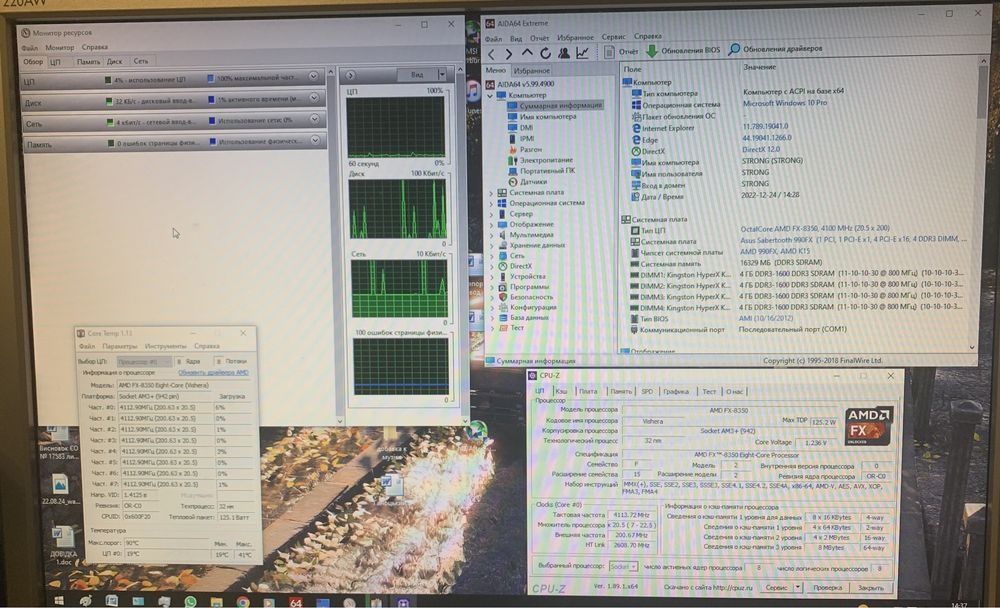Screen dimensions: 1000x608
Task: Expand Сеть section in Resource Monitor
Action: [x=314, y=119]
